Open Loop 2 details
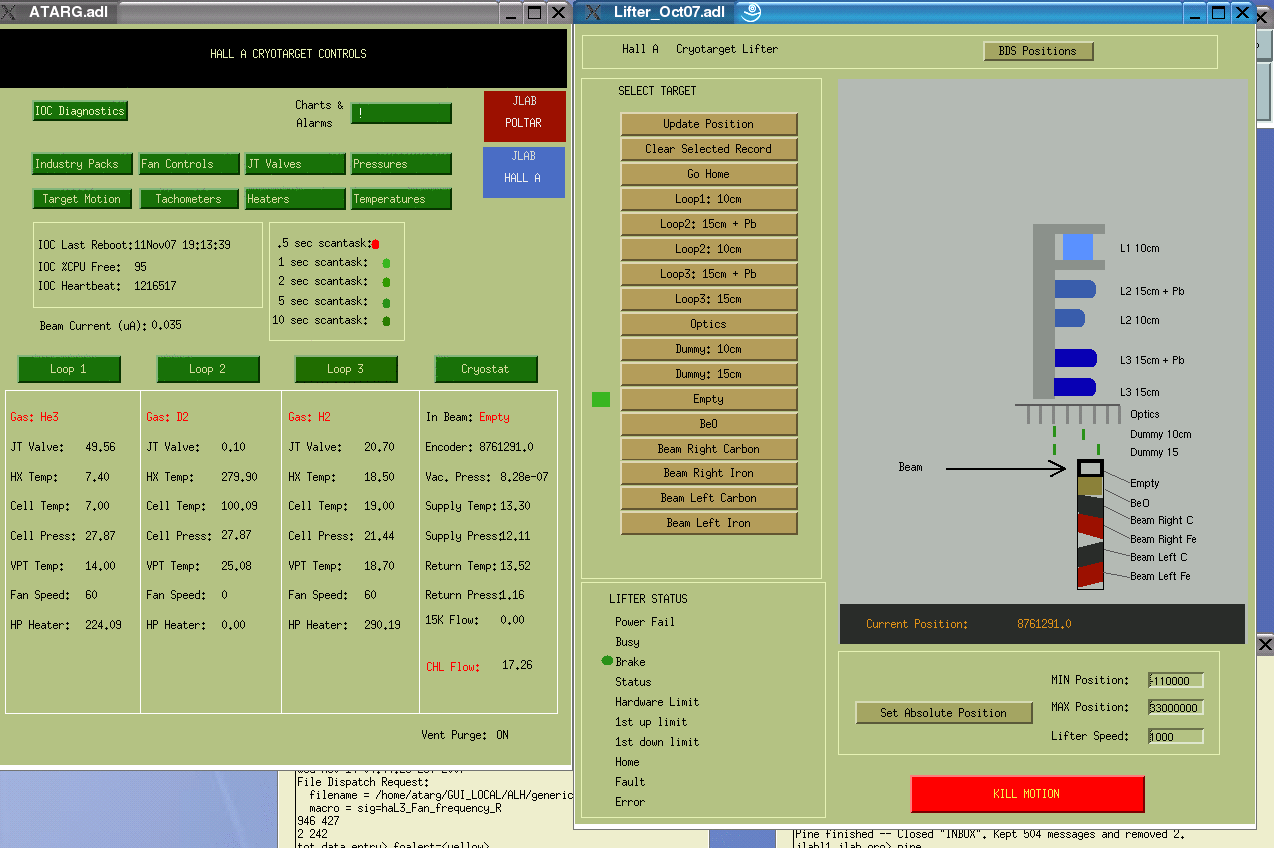1274x848 pixels. tap(208, 369)
